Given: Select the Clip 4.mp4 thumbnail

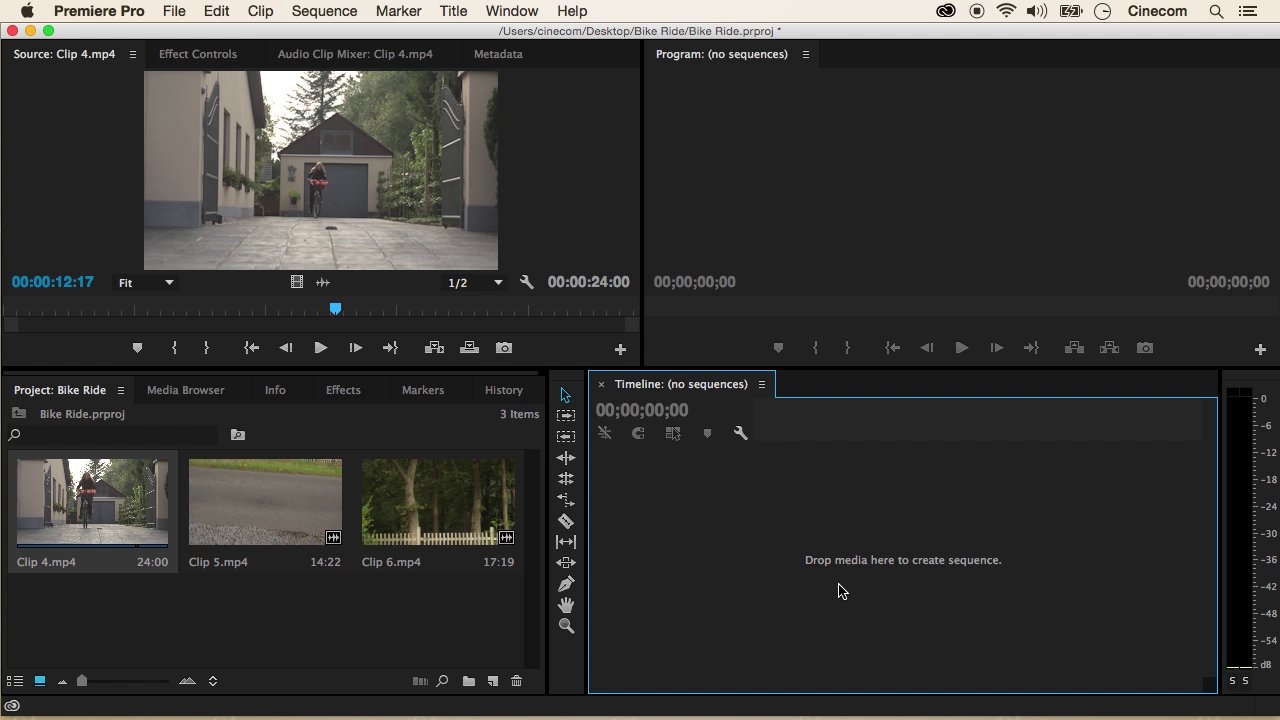Looking at the screenshot, I should [x=92, y=502].
